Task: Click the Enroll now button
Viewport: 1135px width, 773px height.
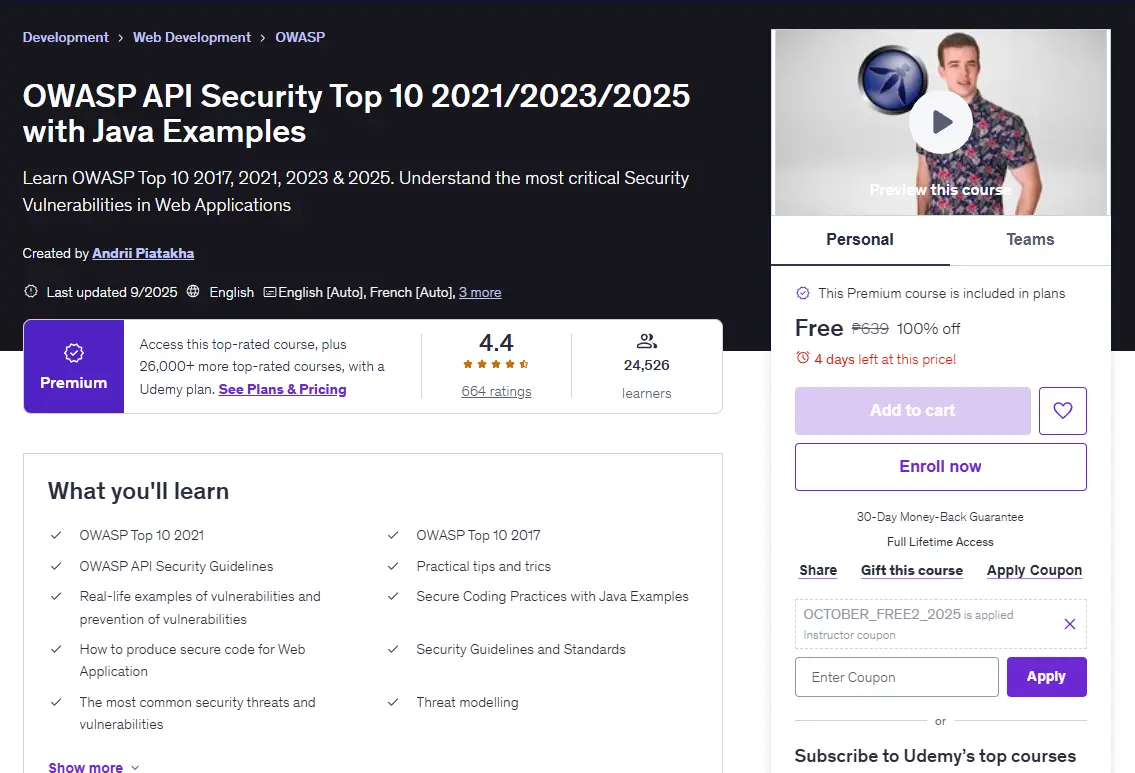Action: 940,467
